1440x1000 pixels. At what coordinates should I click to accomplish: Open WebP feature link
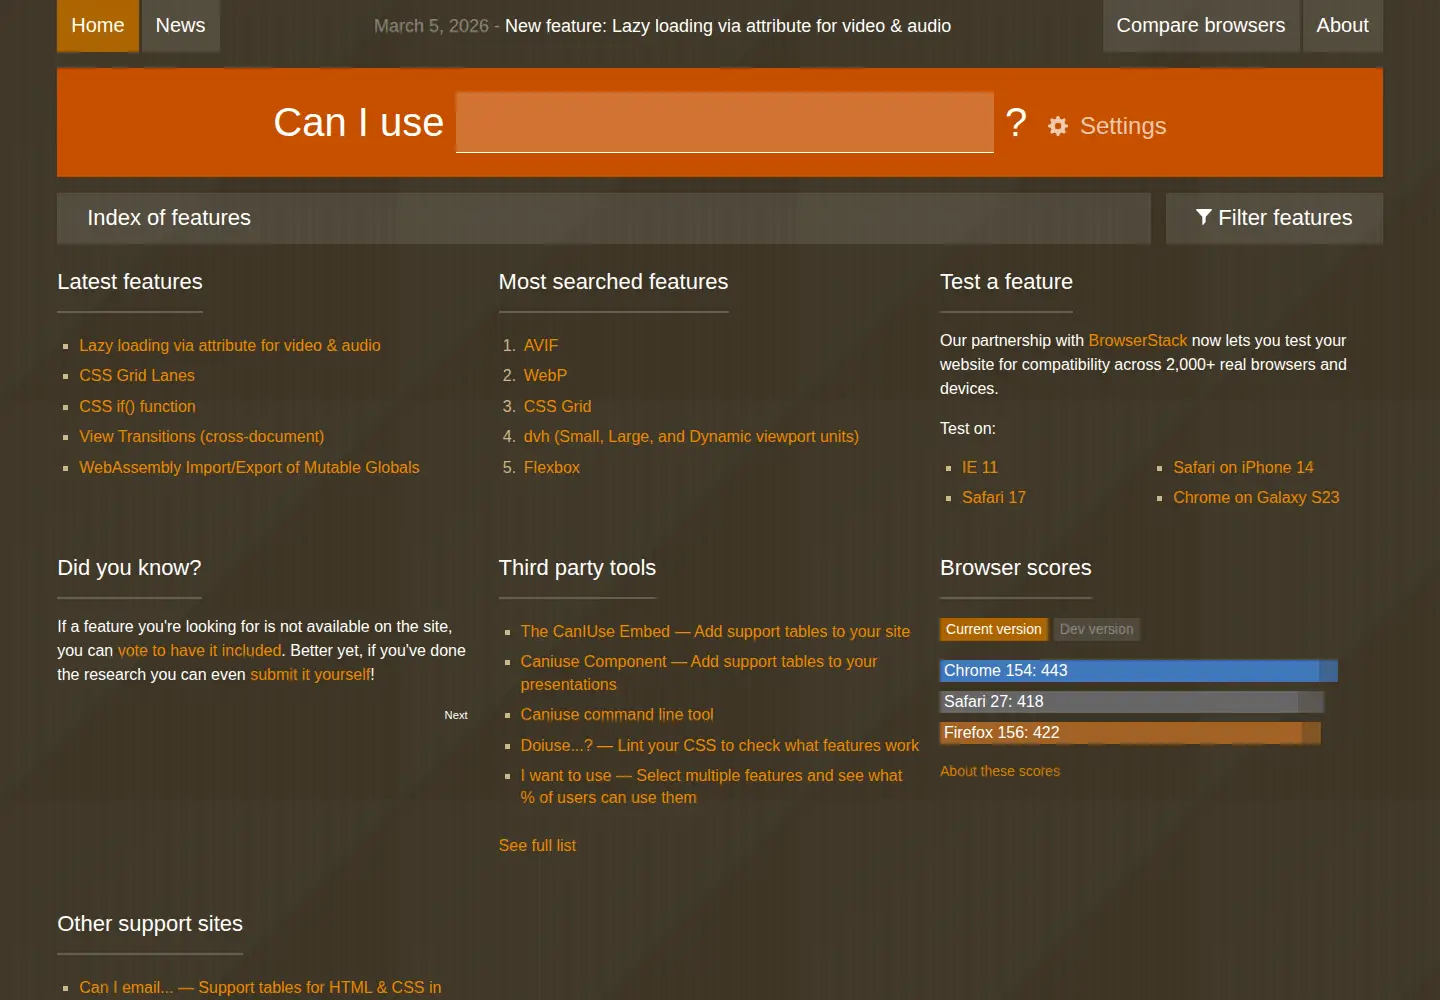click(545, 375)
